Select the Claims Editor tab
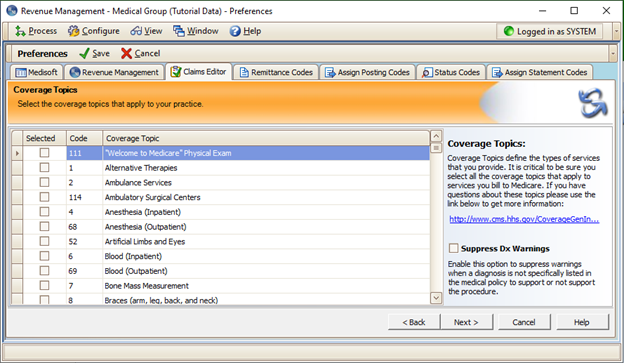The width and height of the screenshot is (624, 363). point(199,72)
